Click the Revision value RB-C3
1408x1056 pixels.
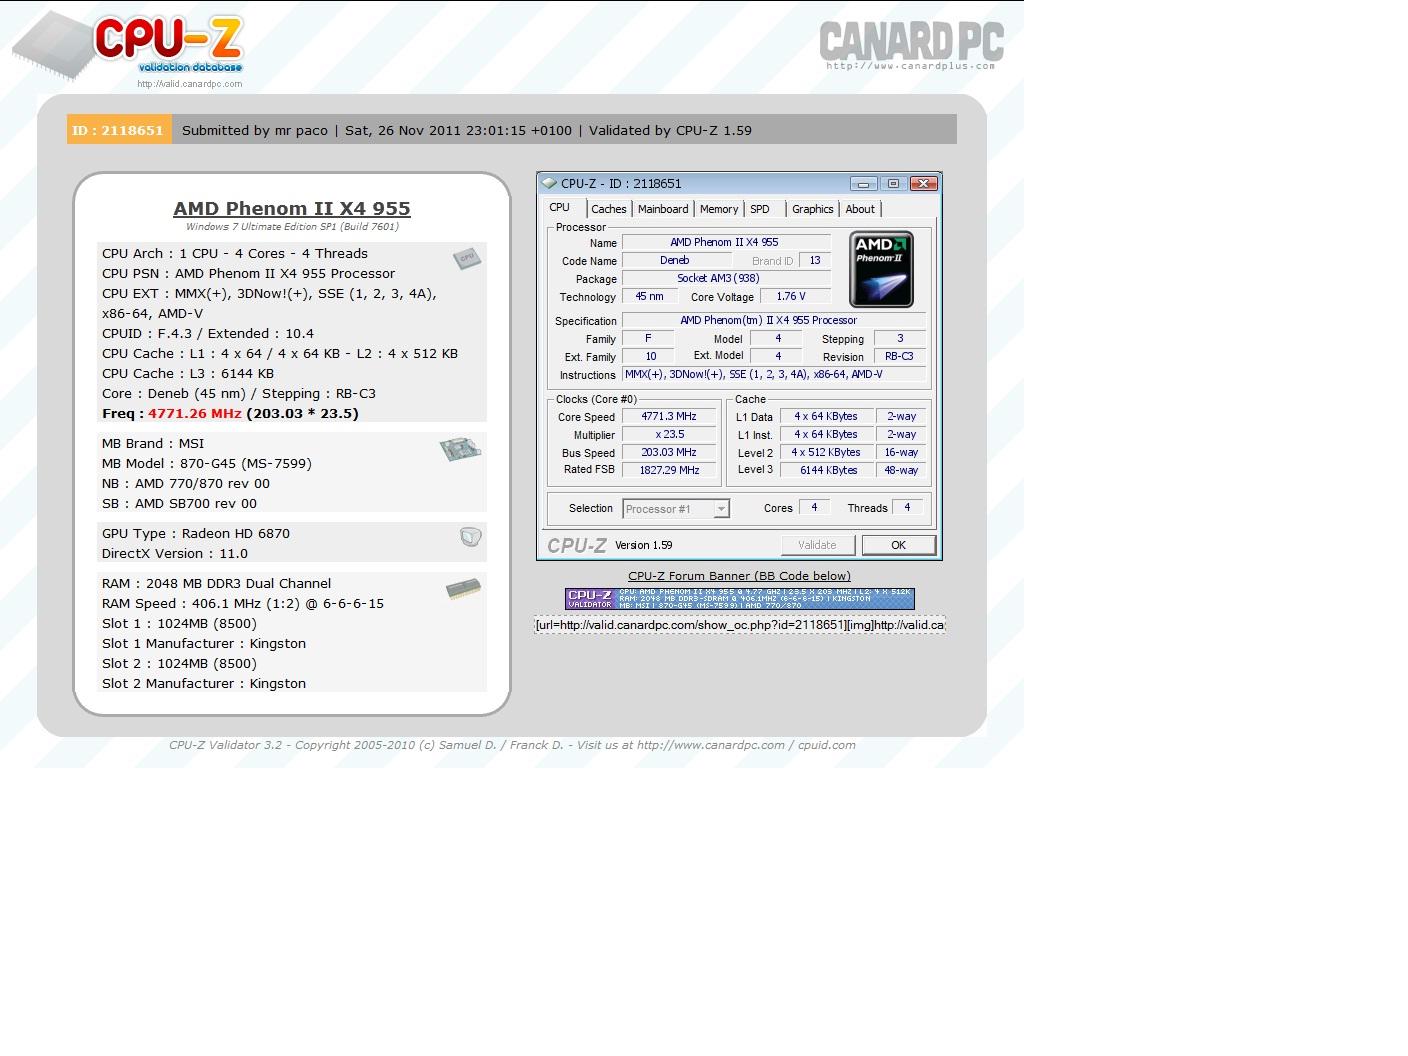(899, 356)
